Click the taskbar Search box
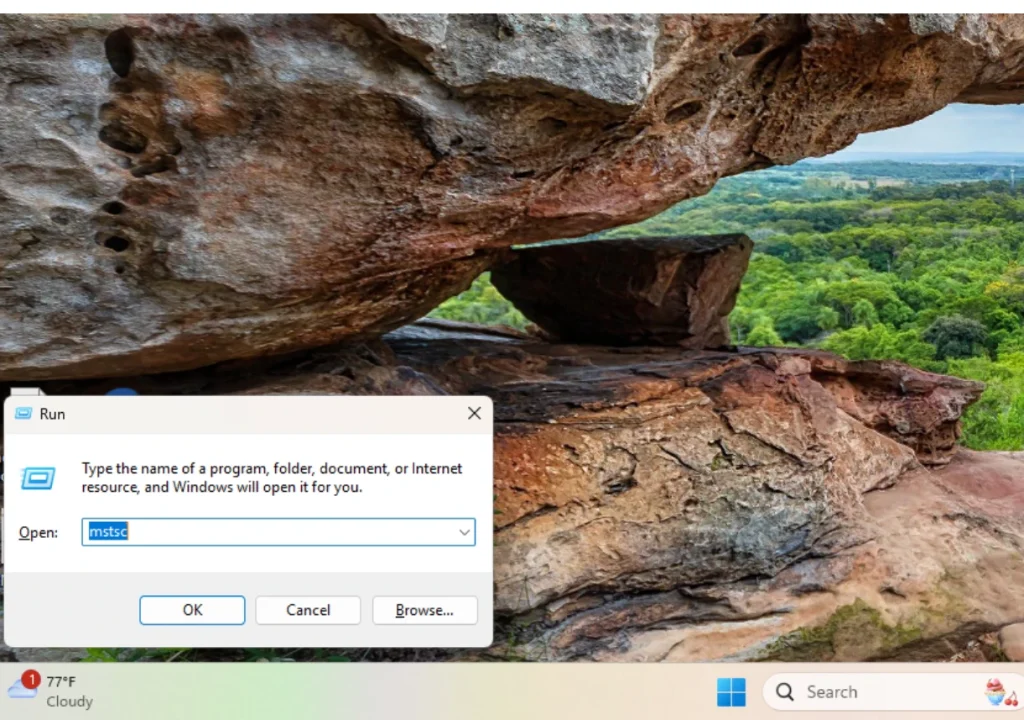Image resolution: width=1024 pixels, height=720 pixels. (893, 691)
